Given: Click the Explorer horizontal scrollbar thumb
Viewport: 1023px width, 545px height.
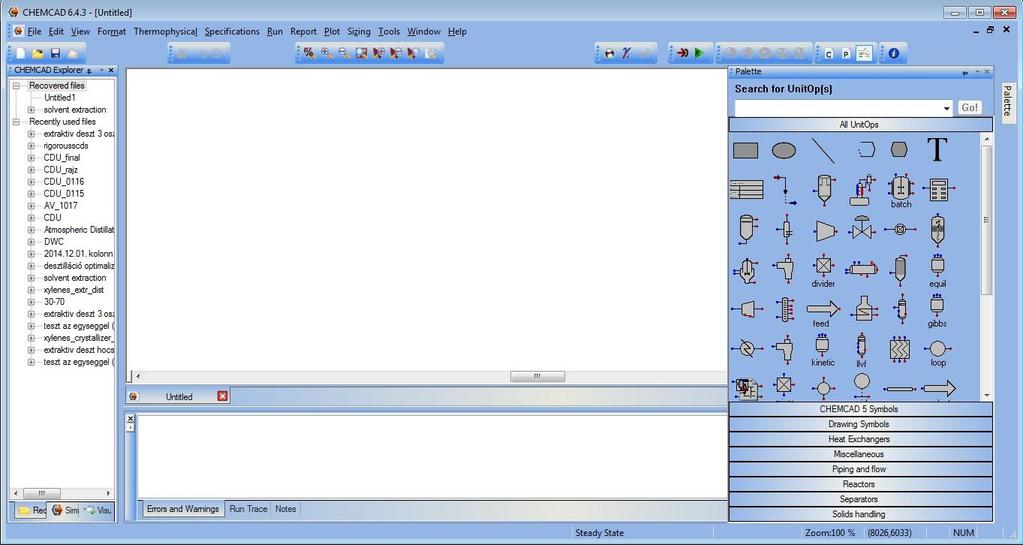Looking at the screenshot, I should [42, 493].
